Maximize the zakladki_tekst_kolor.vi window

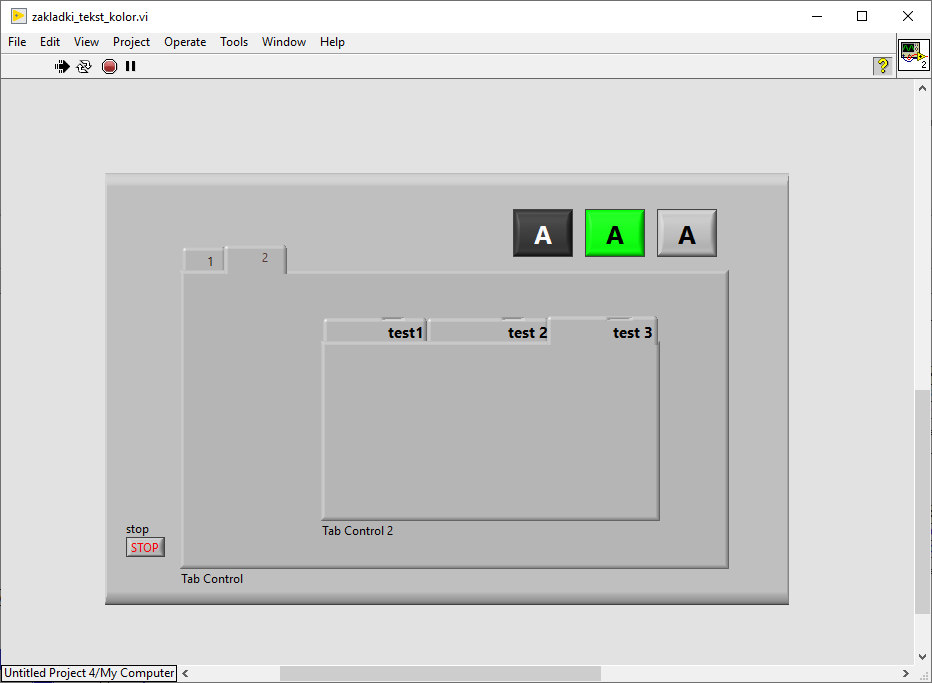coord(862,17)
